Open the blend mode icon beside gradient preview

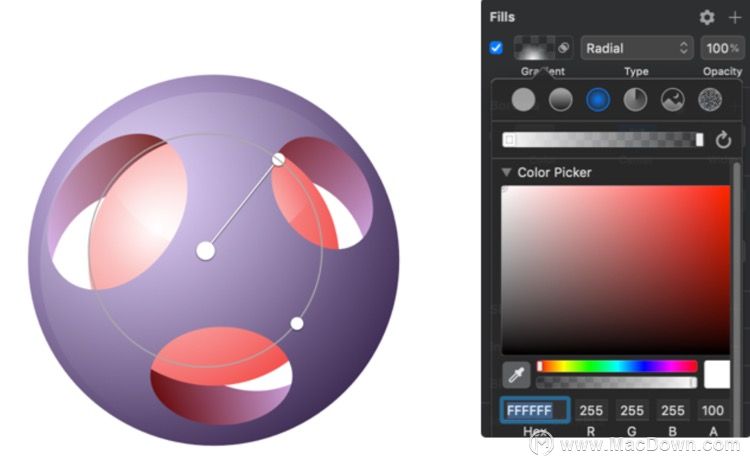(564, 48)
